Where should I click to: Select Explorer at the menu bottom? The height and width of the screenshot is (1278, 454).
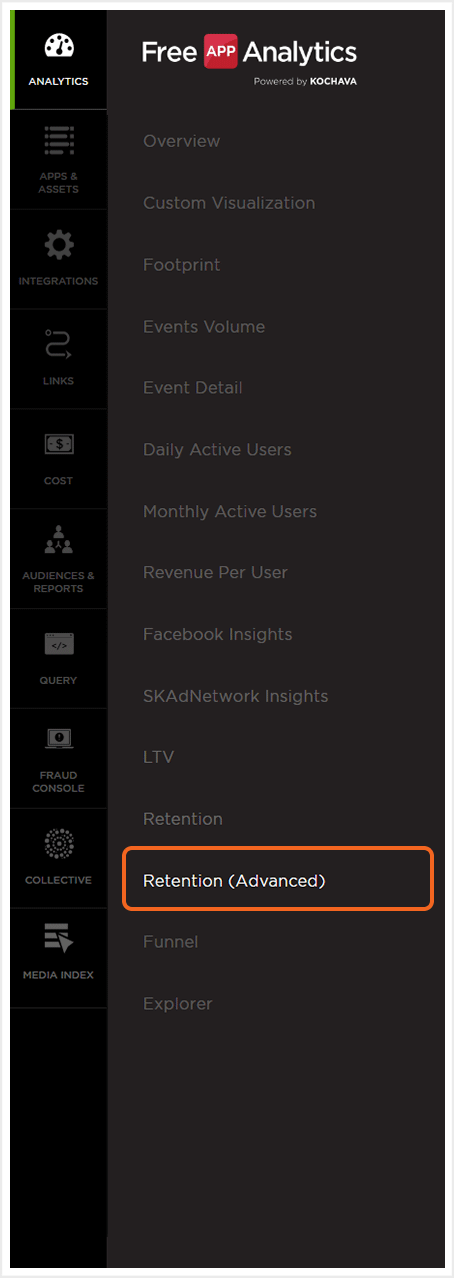(x=178, y=1004)
